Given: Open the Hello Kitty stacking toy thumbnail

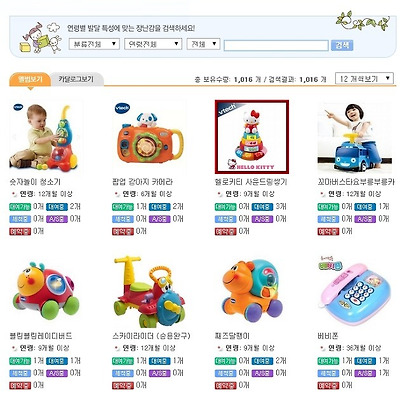Looking at the screenshot, I should tap(252, 137).
